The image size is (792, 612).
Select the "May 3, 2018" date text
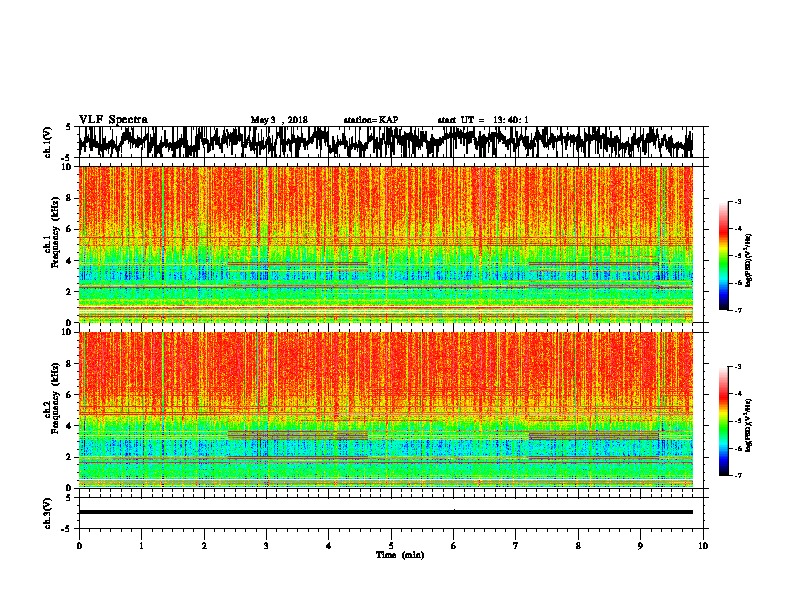tap(279, 120)
